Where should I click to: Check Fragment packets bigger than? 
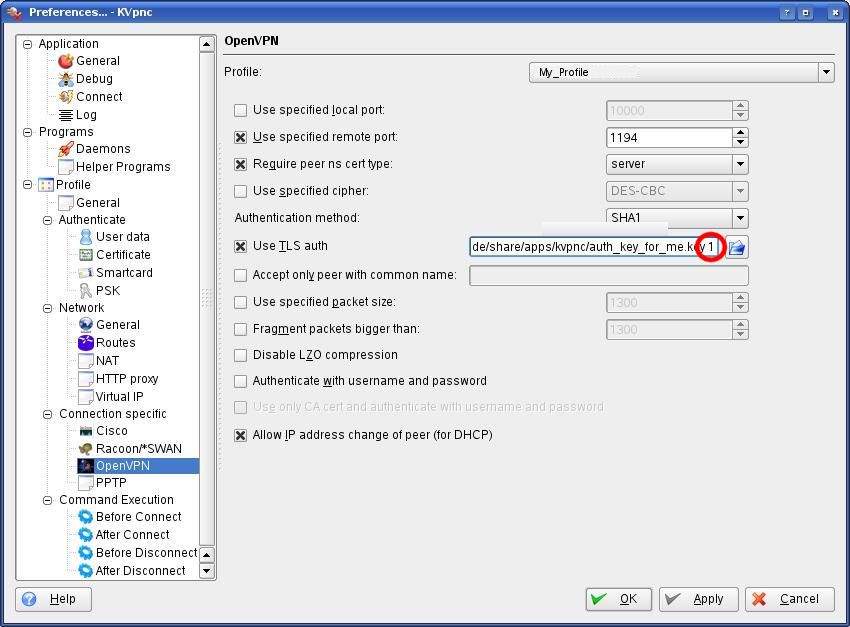coord(240,329)
